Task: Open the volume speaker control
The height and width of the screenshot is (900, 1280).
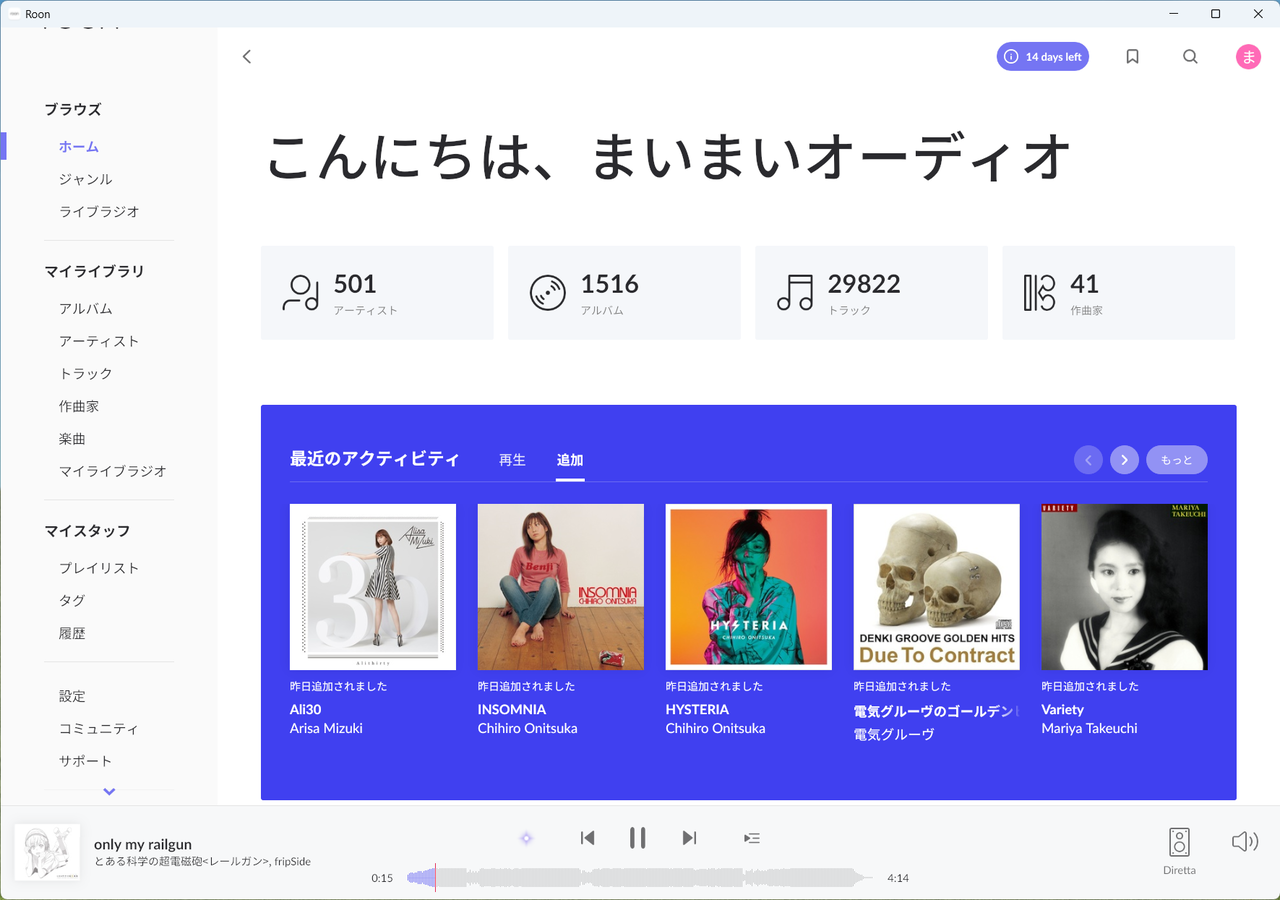Action: click(1245, 841)
